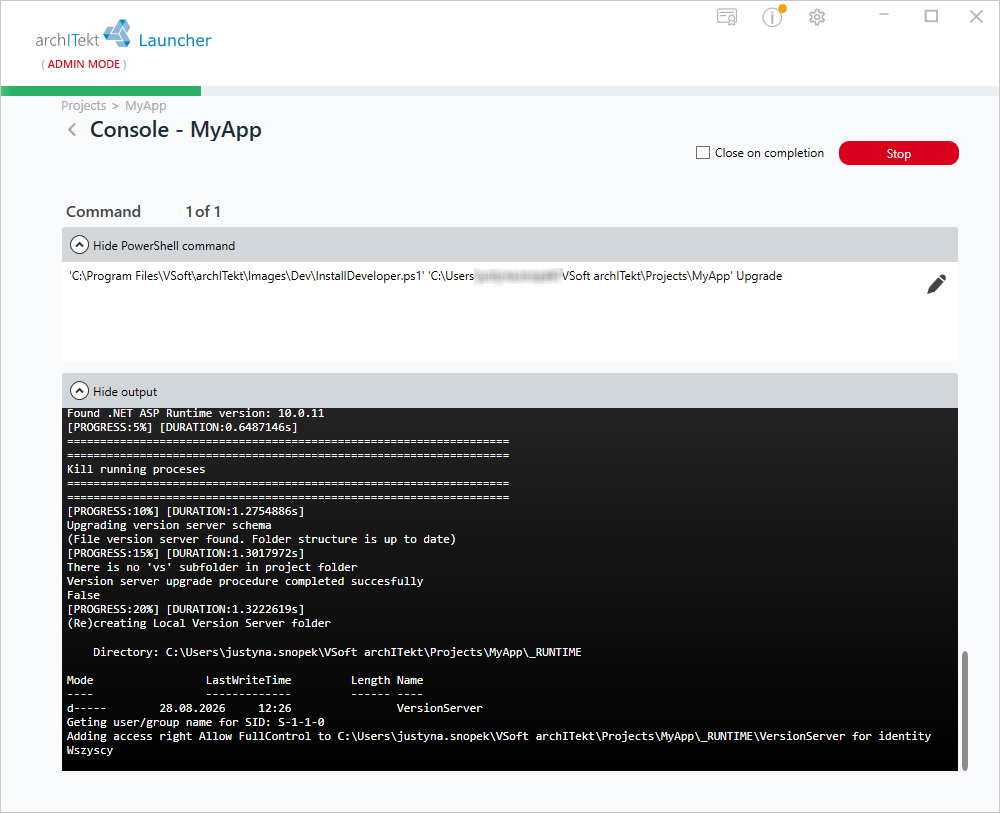The image size is (1000, 813).
Task: Click the green progress bar
Action: click(101, 91)
